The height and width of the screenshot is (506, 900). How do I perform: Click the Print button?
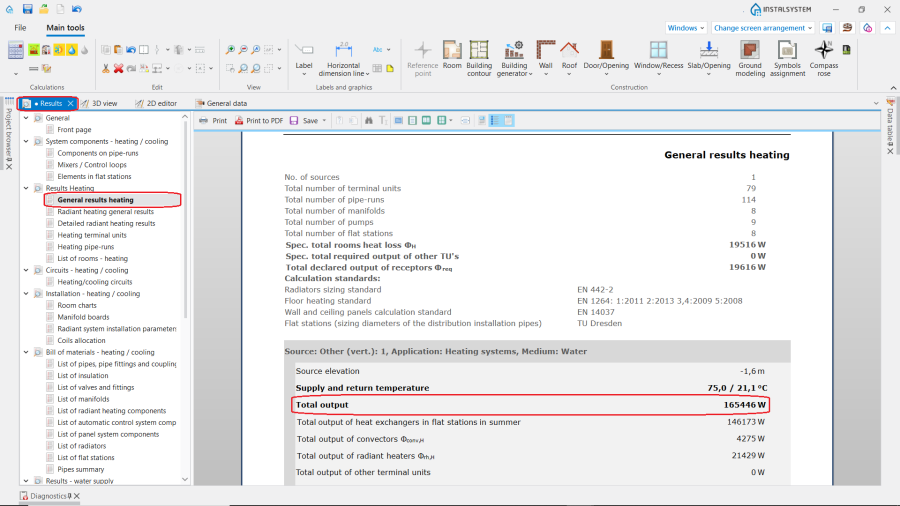pos(213,120)
